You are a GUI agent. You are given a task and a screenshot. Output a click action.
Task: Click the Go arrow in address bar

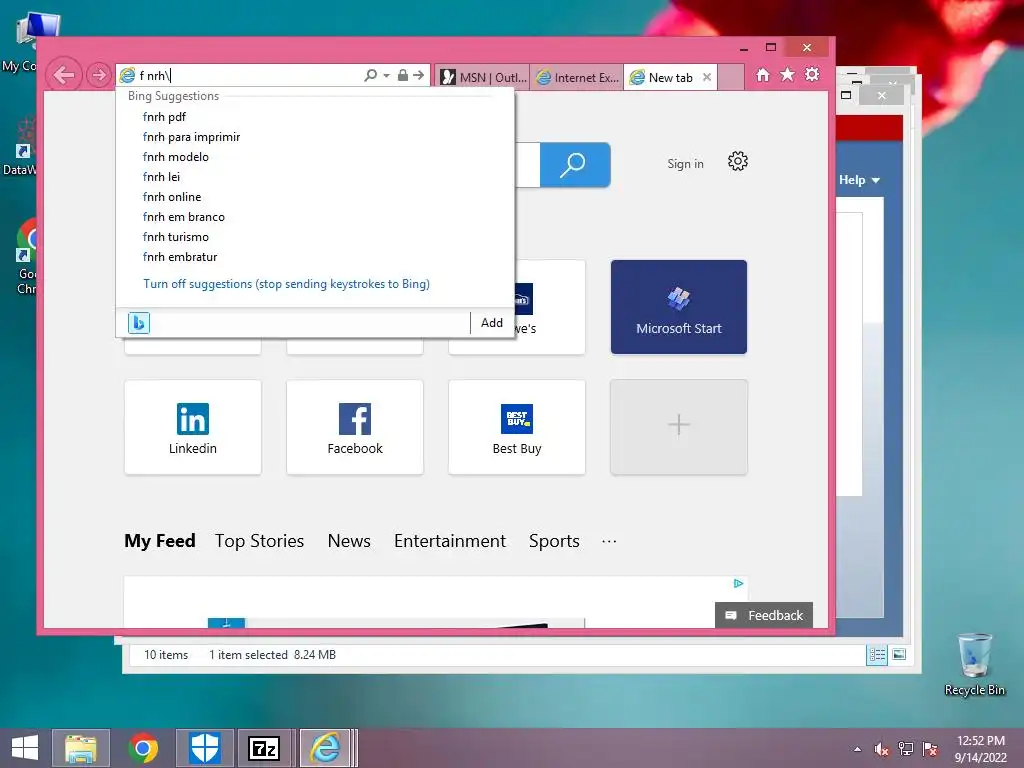[419, 75]
